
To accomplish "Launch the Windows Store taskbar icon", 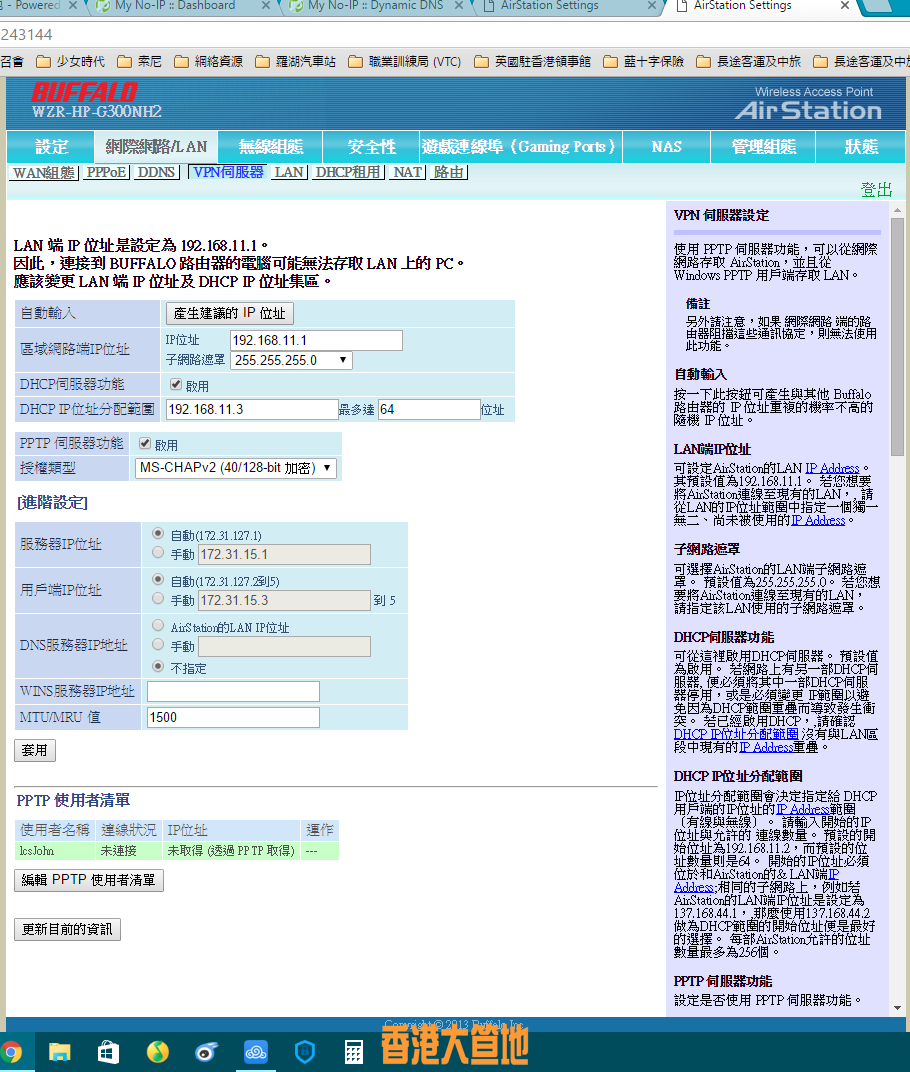I will tap(109, 1051).
